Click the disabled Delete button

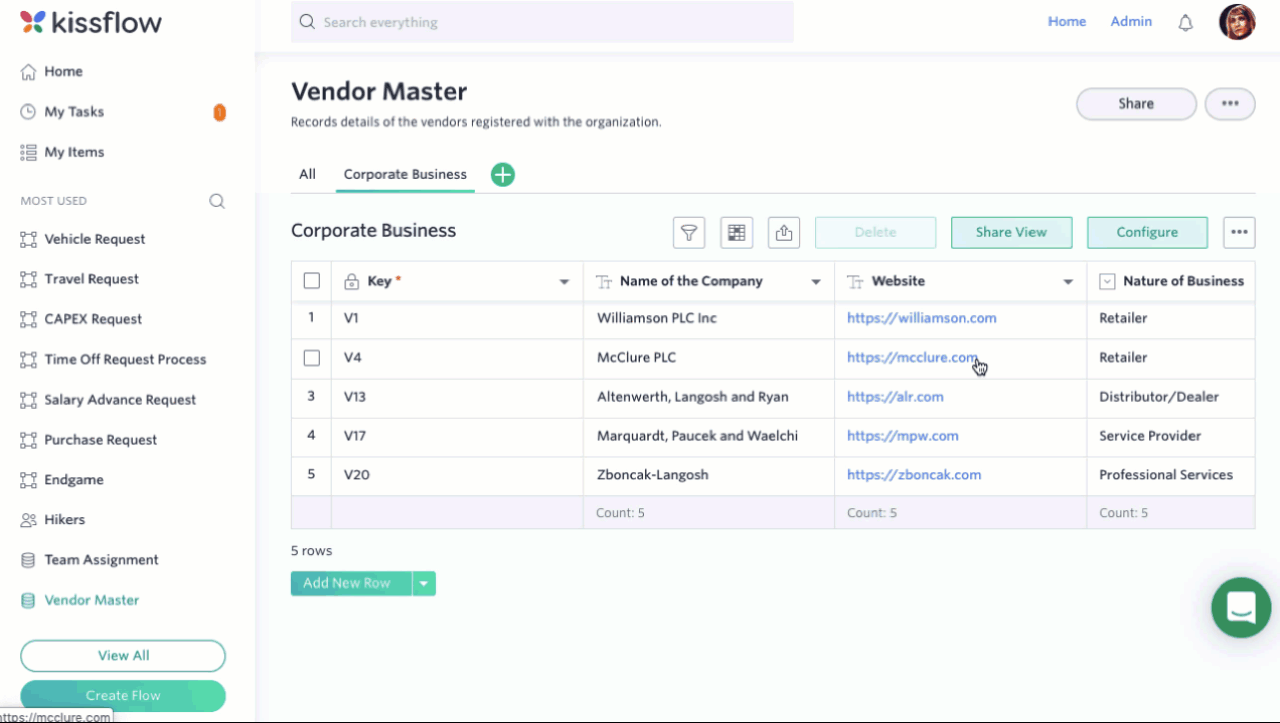[875, 232]
